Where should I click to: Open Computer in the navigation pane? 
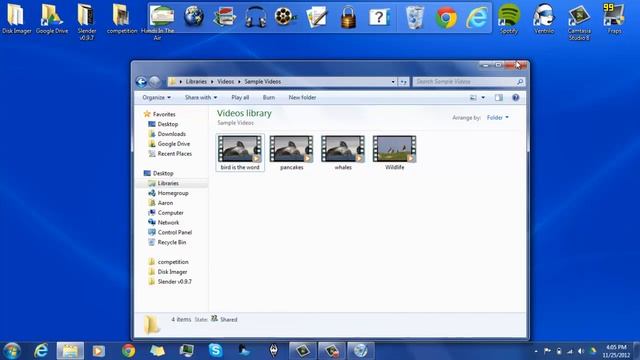coord(166,213)
